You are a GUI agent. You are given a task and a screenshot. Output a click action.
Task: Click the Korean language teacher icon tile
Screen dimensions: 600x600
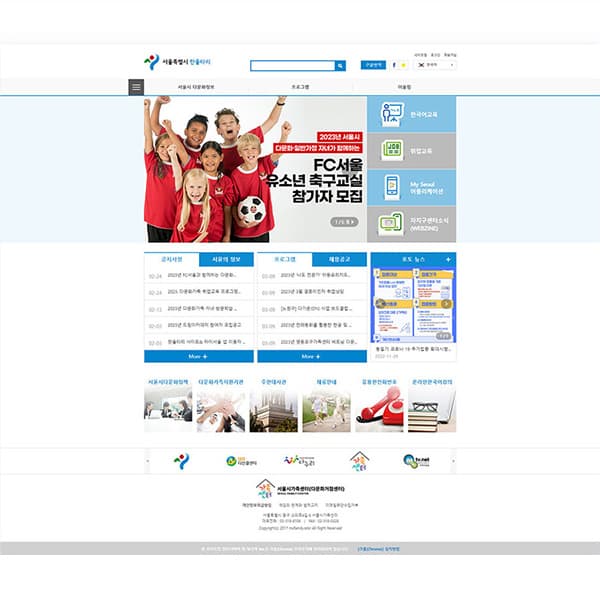point(411,114)
